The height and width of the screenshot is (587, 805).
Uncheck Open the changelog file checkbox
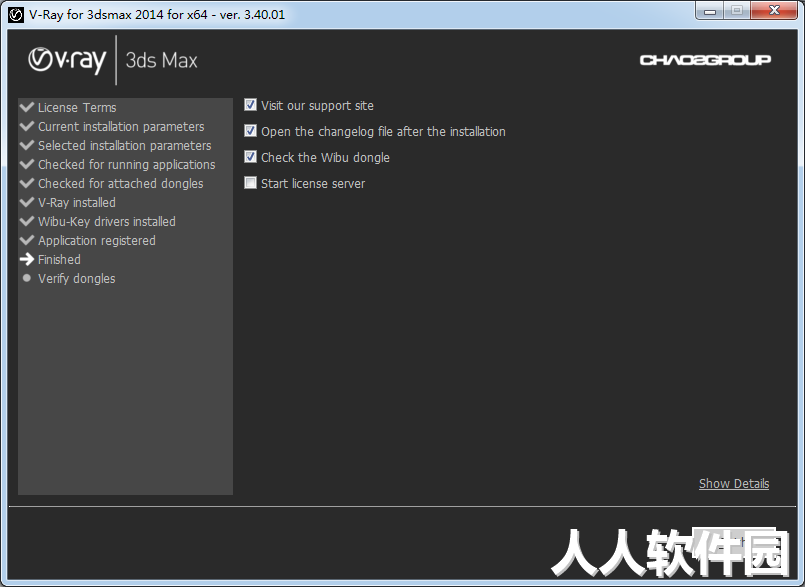coord(250,130)
